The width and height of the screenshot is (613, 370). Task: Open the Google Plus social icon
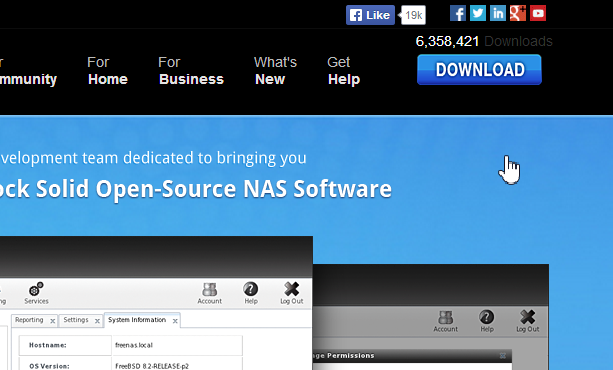518,13
